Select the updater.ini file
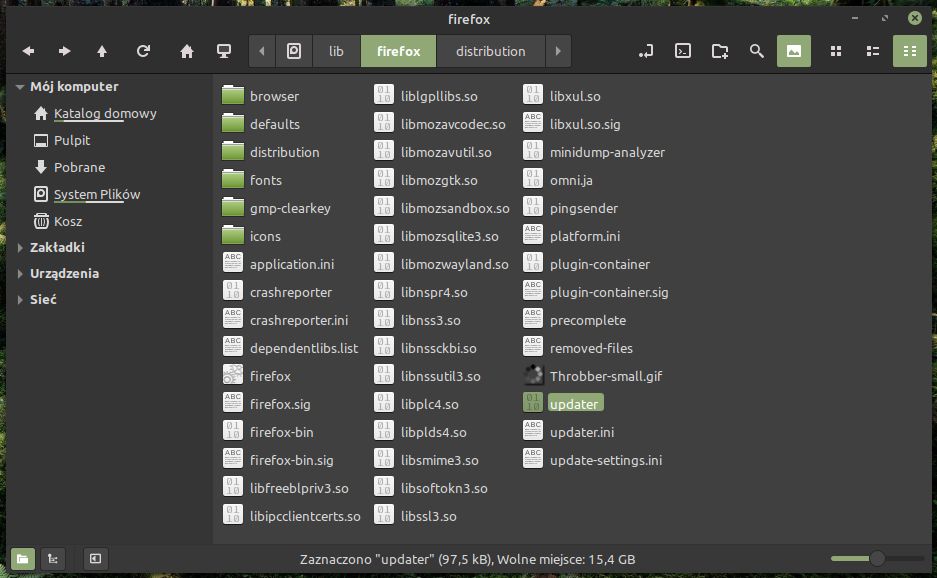The width and height of the screenshot is (937, 578). 568,432
